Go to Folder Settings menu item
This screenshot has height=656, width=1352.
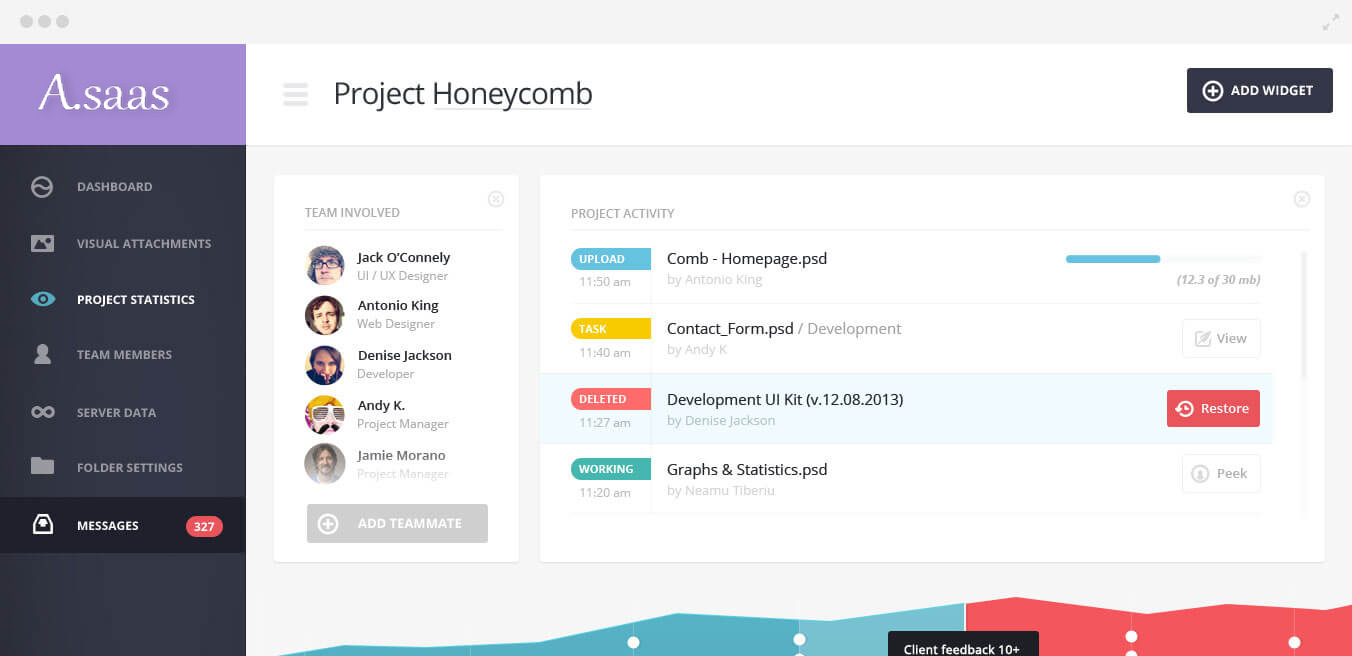click(x=129, y=468)
